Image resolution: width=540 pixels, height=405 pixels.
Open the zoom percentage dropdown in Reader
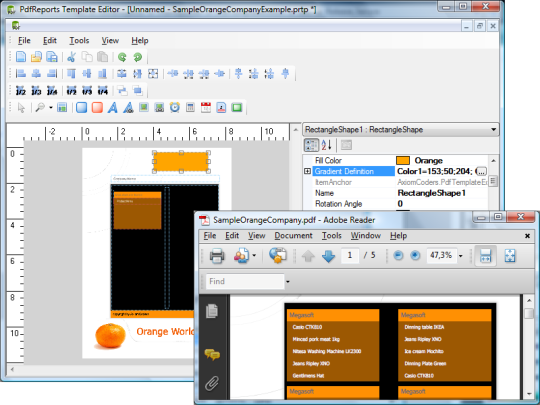460,256
